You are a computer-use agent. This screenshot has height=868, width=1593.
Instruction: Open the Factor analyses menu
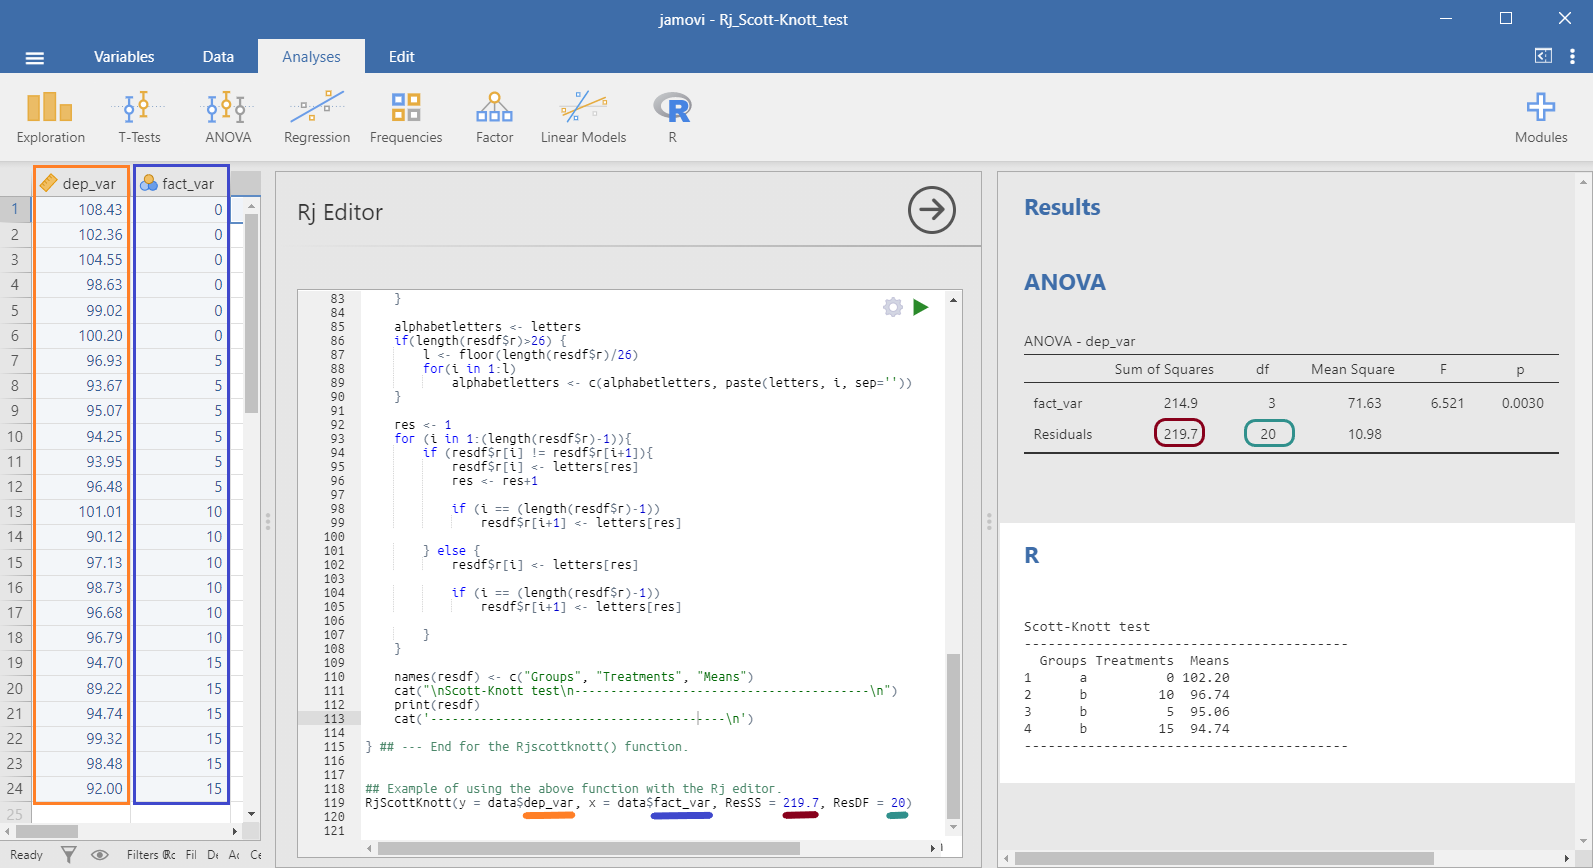tap(494, 117)
